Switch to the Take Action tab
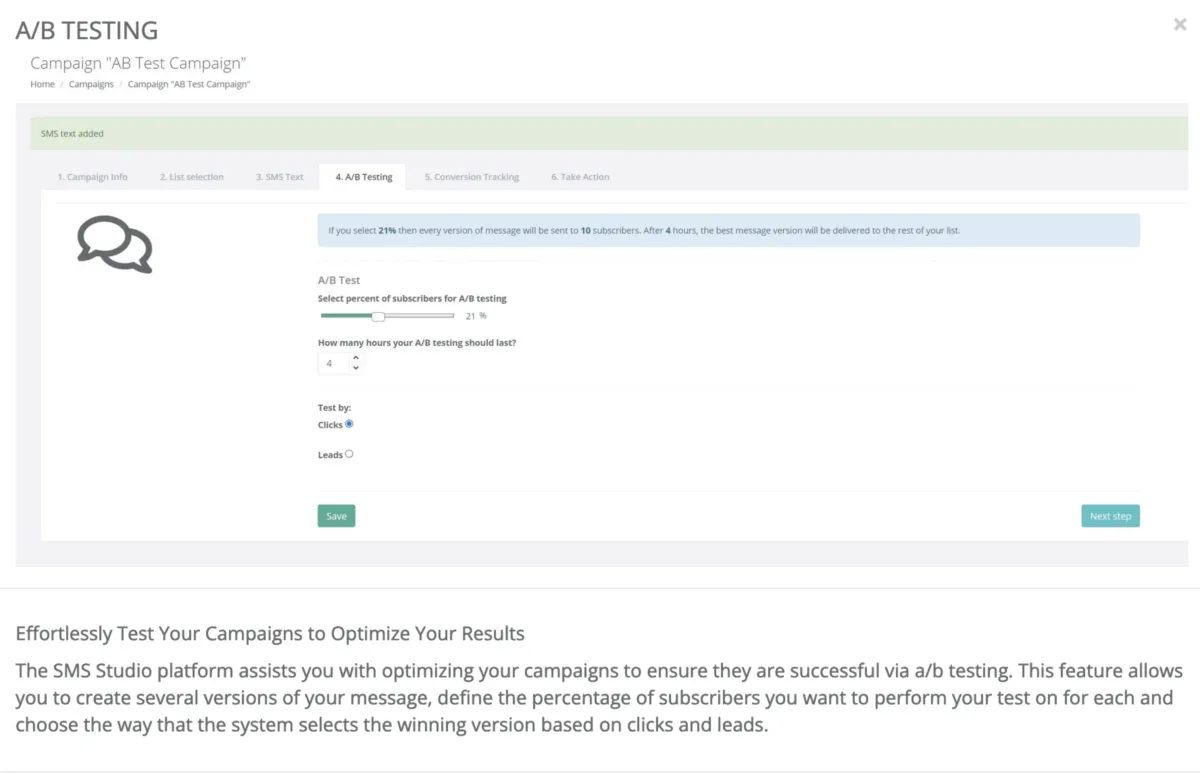The height and width of the screenshot is (774, 1200). pos(579,177)
